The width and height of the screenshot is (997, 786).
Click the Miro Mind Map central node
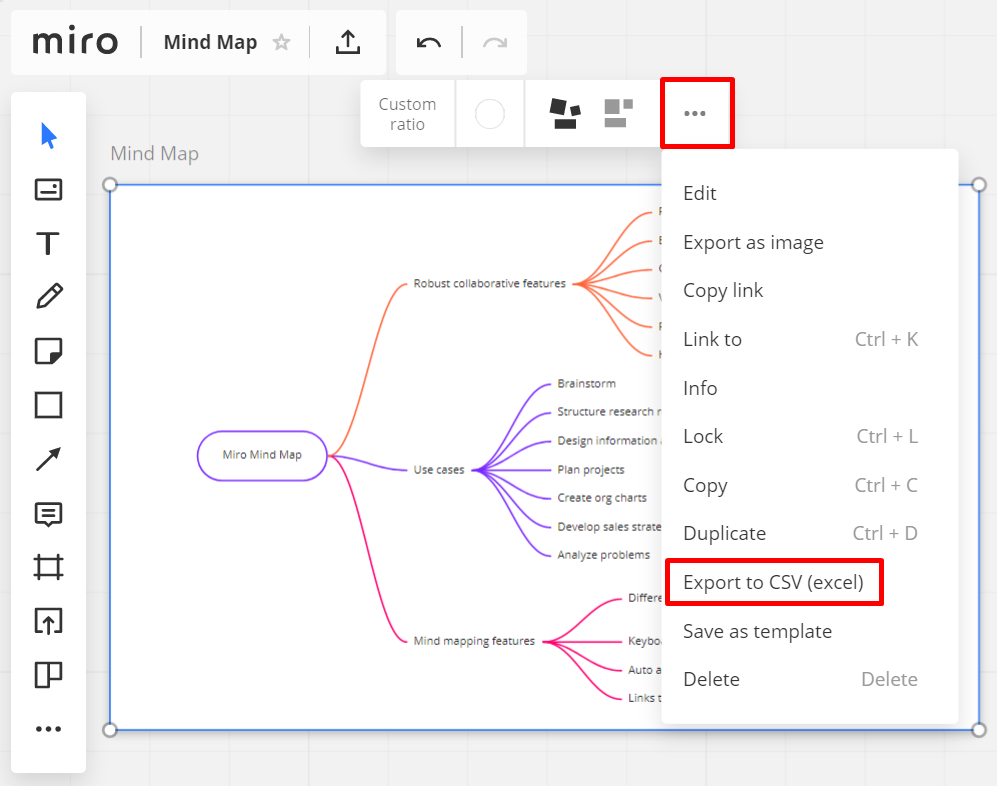262,455
